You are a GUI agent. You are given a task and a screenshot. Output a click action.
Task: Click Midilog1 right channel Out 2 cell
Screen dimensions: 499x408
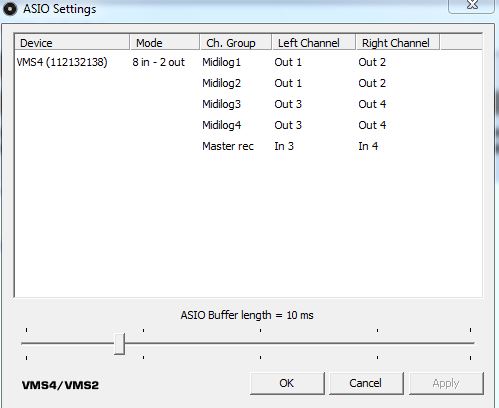pos(372,62)
